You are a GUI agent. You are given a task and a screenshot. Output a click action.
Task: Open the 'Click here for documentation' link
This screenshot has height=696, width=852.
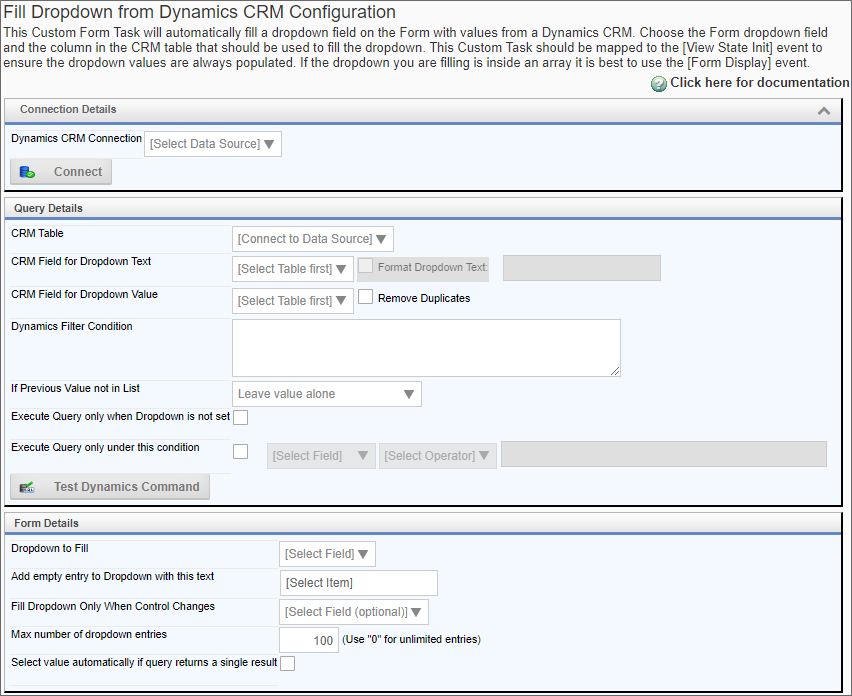759,83
